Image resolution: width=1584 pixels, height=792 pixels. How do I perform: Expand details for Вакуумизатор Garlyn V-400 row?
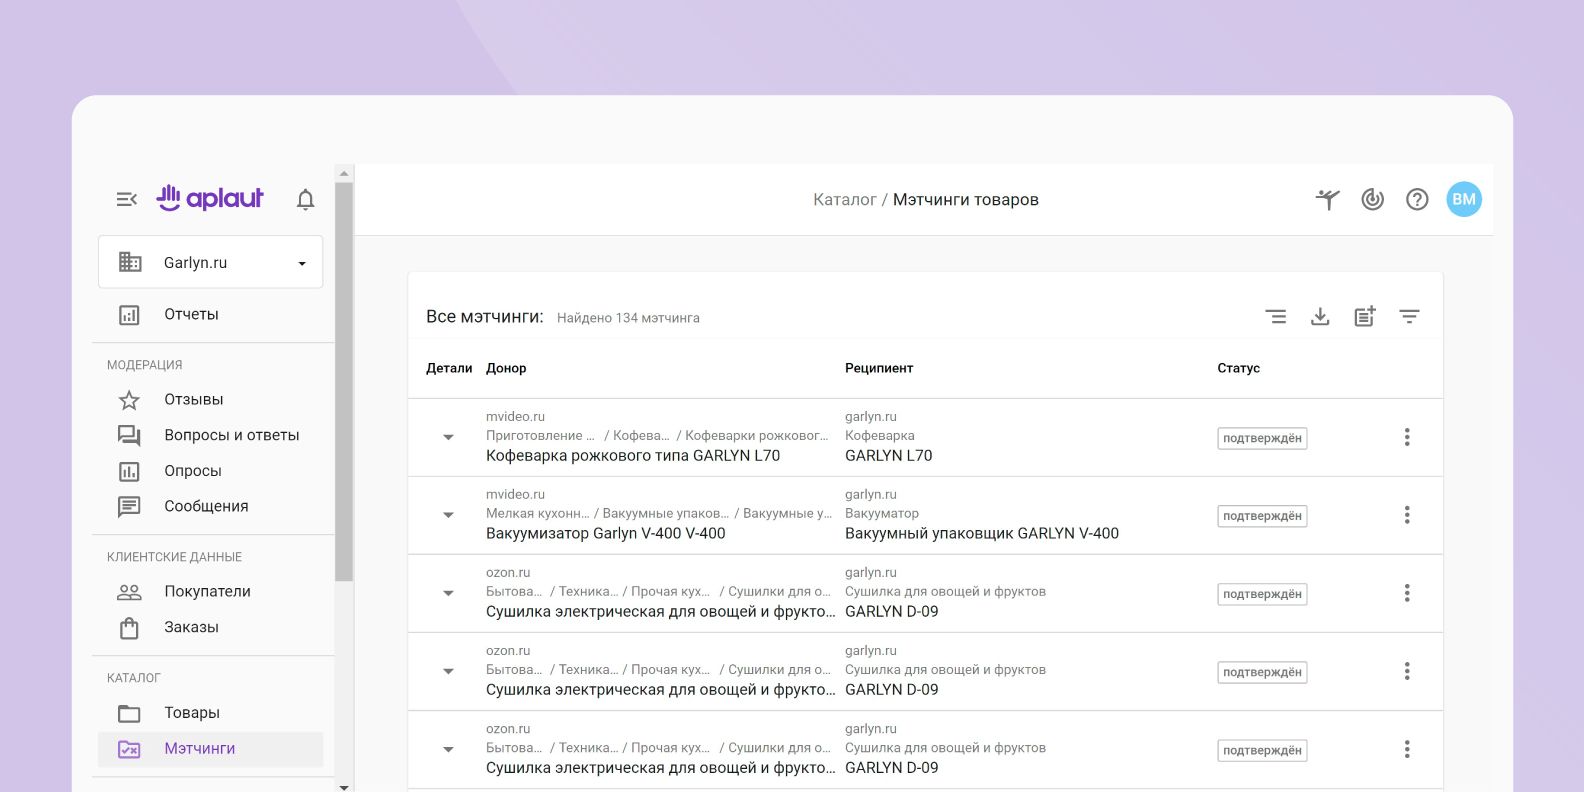tap(448, 515)
